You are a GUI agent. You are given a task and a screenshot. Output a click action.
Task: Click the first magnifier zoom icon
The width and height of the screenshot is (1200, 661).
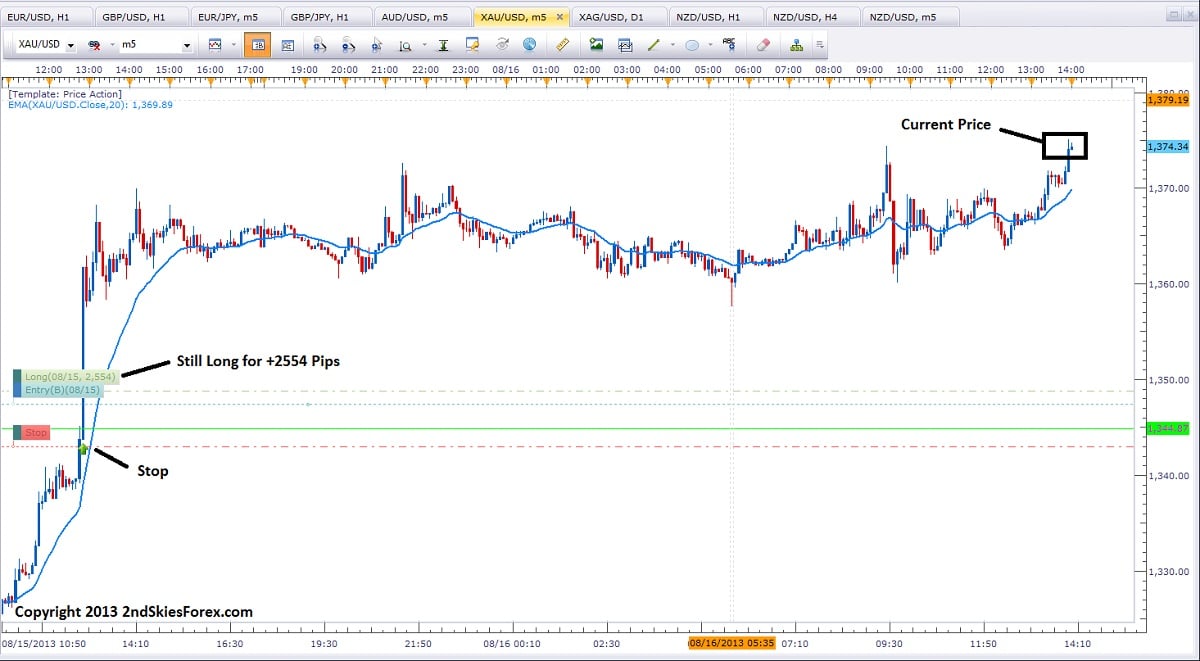[x=319, y=45]
